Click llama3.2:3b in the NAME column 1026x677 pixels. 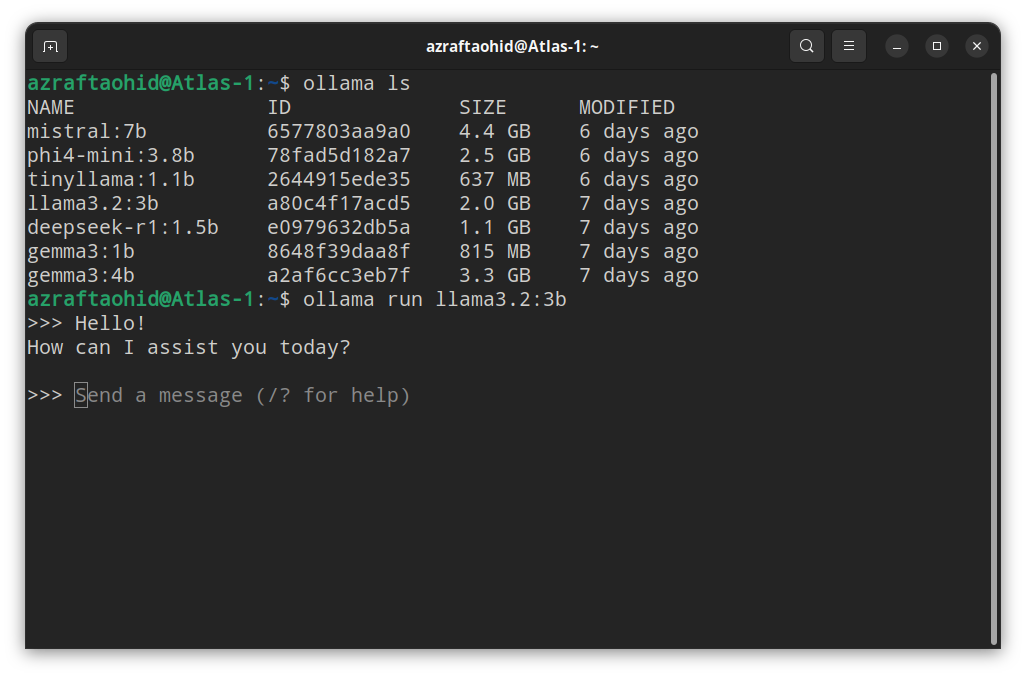coord(93,203)
